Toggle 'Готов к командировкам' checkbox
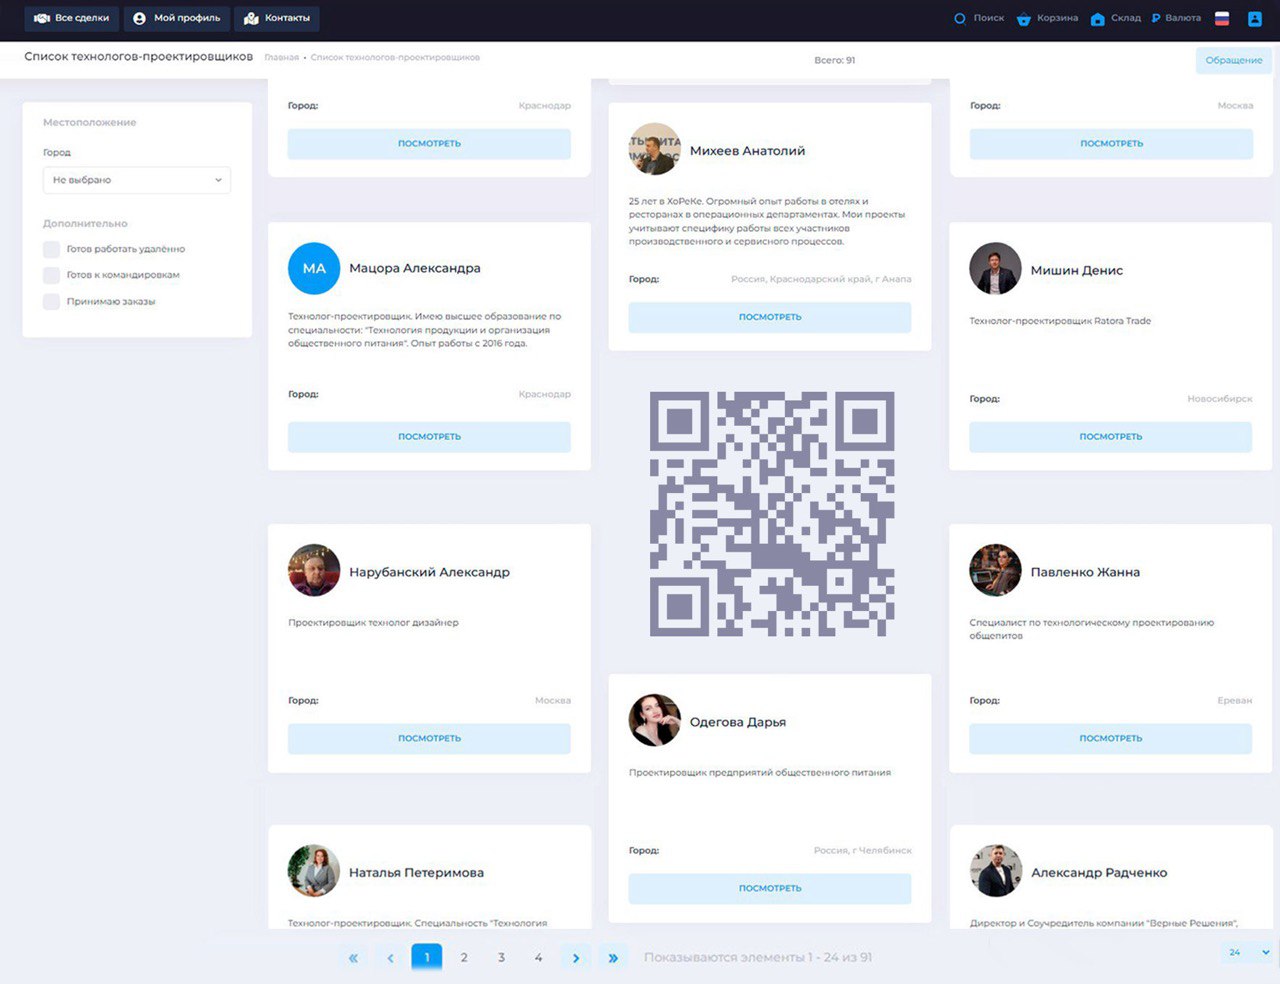Image resolution: width=1280 pixels, height=984 pixels. [x=51, y=275]
